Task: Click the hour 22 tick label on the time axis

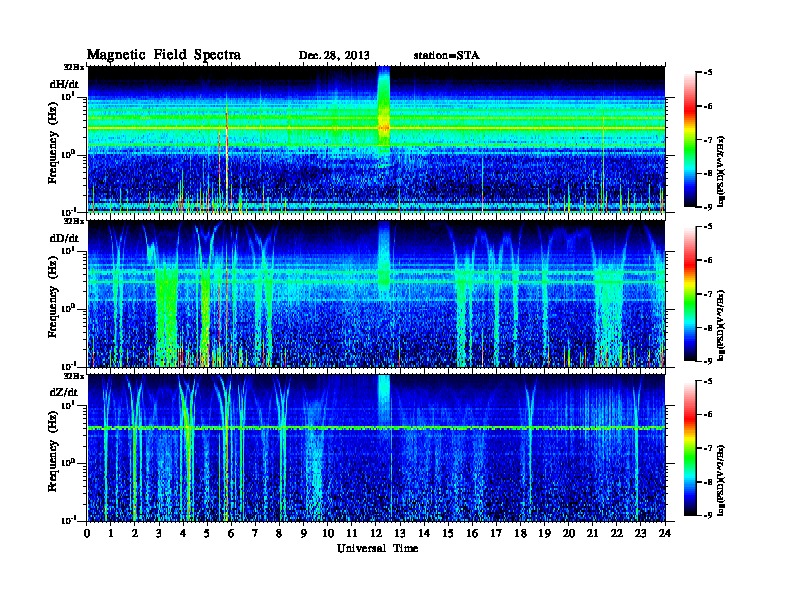Action: click(x=617, y=533)
